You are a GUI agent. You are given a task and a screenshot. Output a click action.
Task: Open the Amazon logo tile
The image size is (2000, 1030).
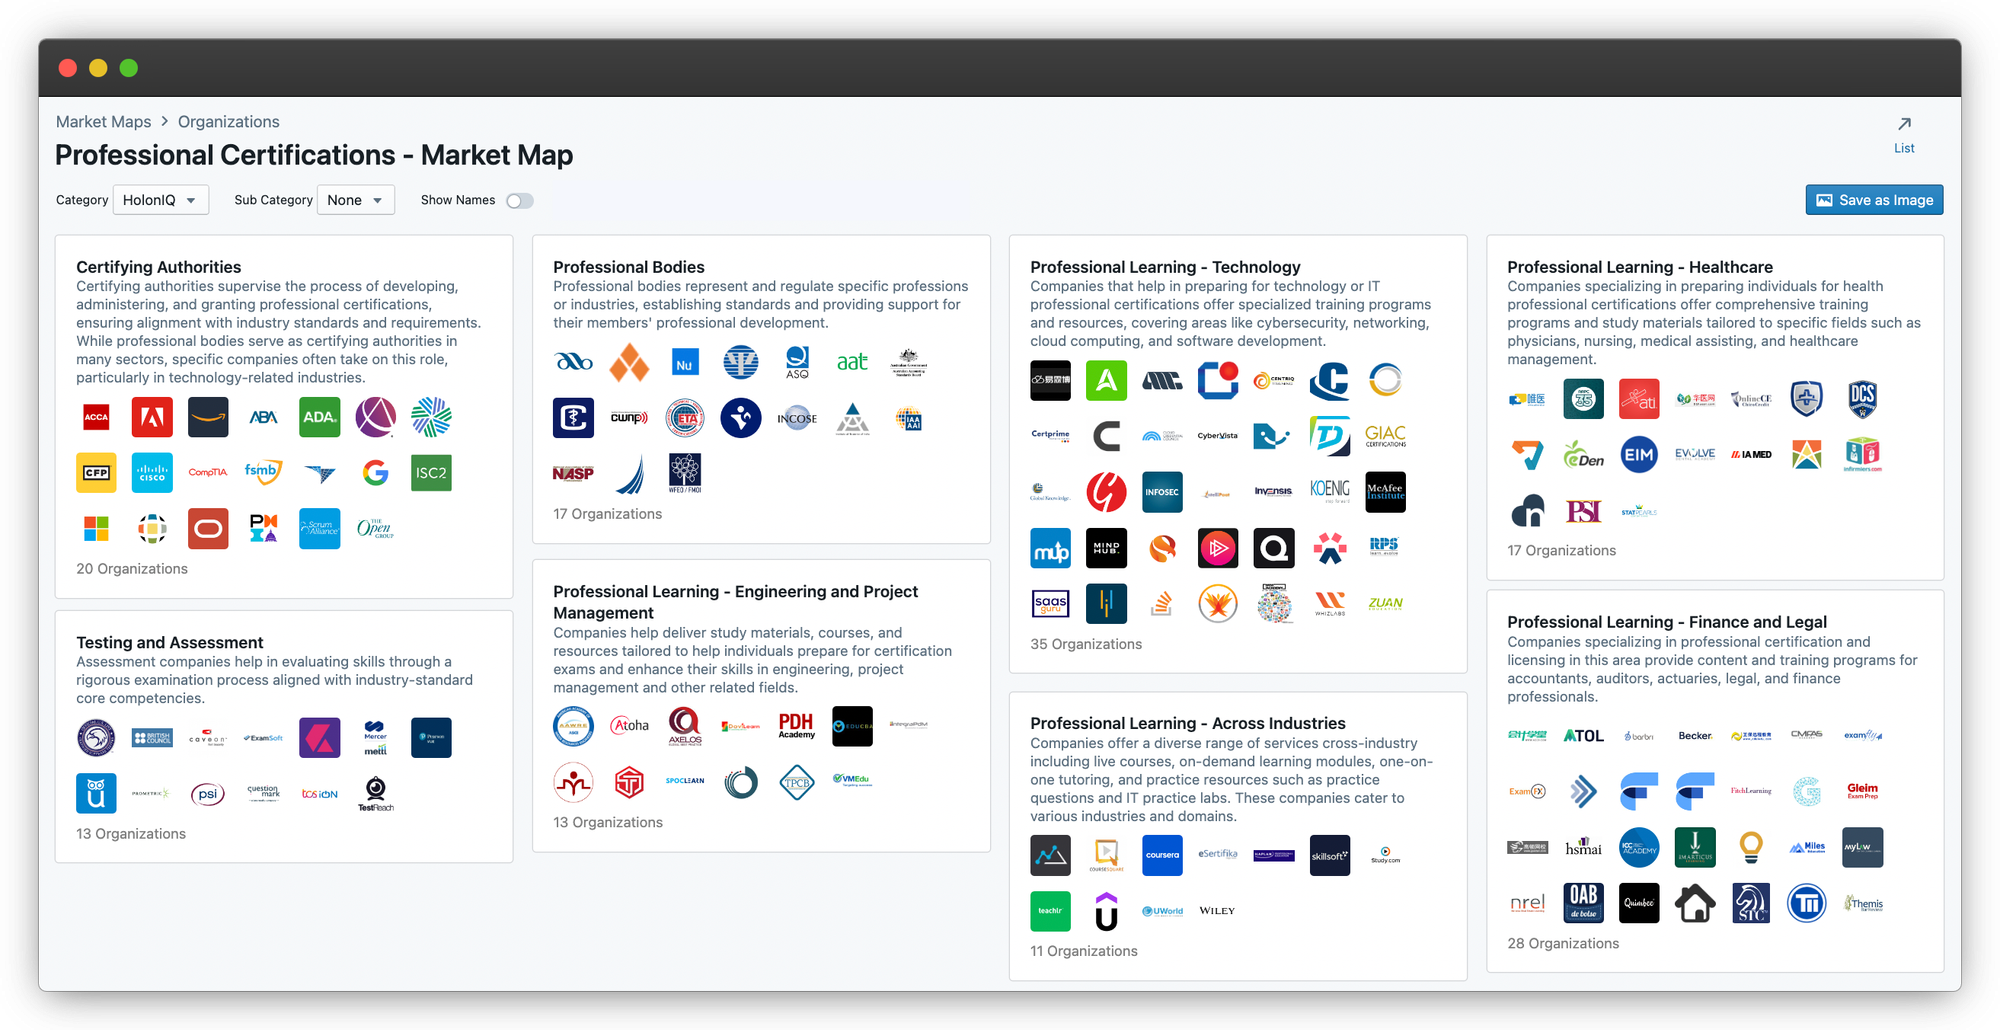[x=208, y=417]
